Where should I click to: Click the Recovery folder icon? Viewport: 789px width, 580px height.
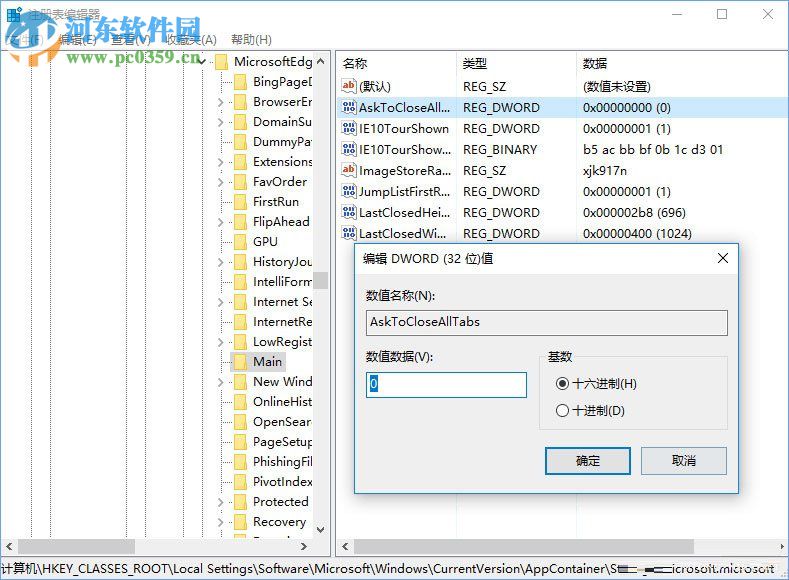241,522
